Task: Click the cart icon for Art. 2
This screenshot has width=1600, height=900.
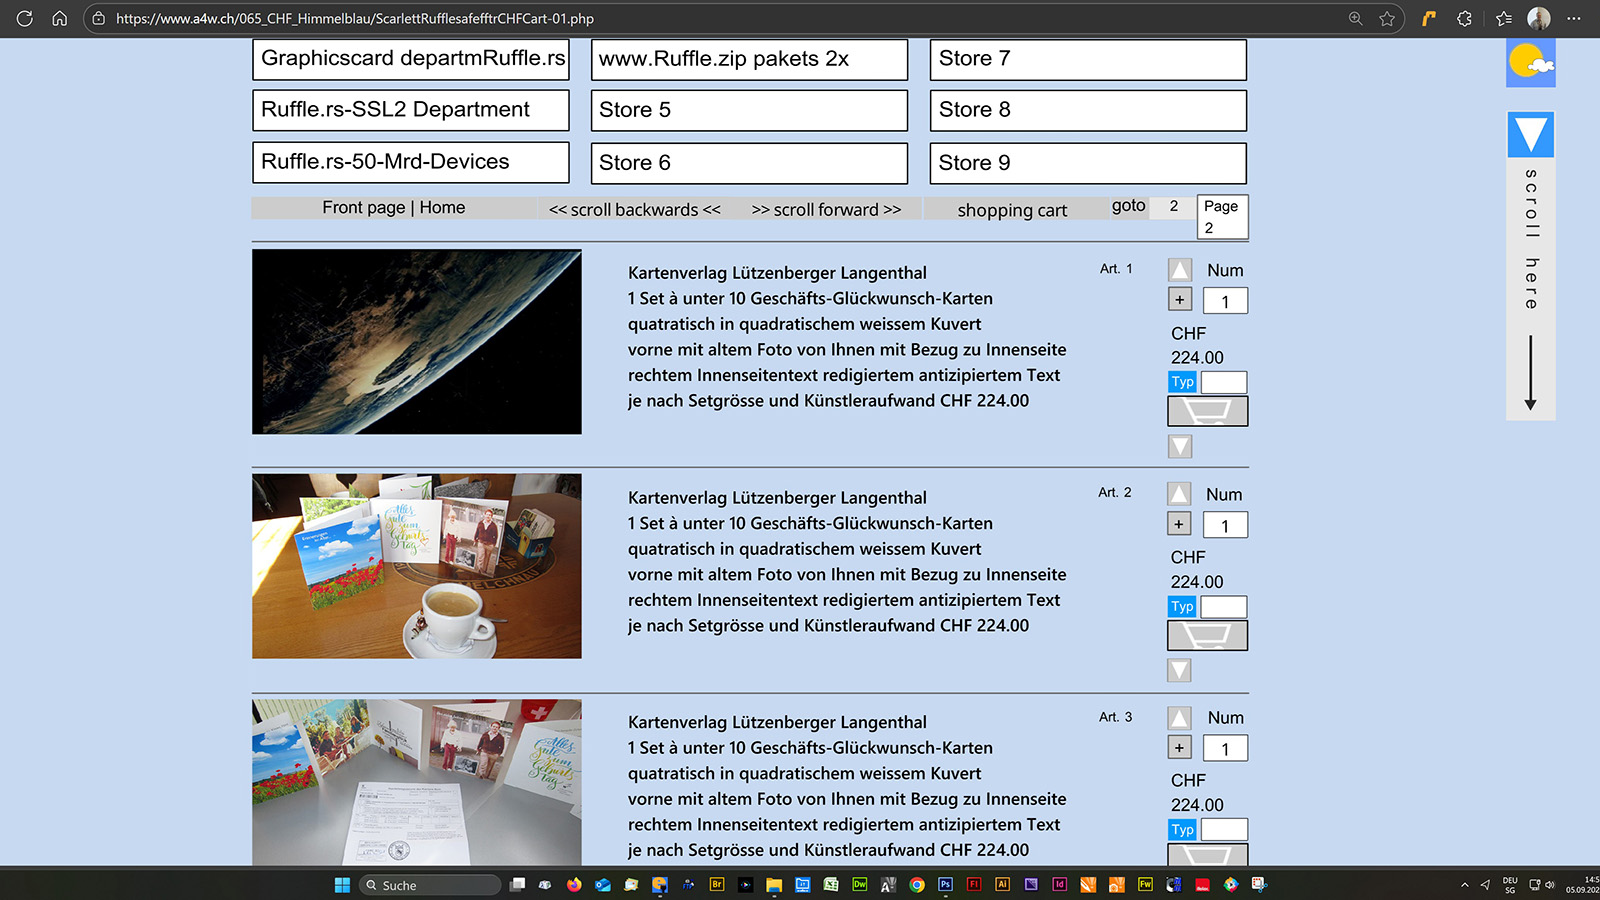Action: click(1207, 635)
